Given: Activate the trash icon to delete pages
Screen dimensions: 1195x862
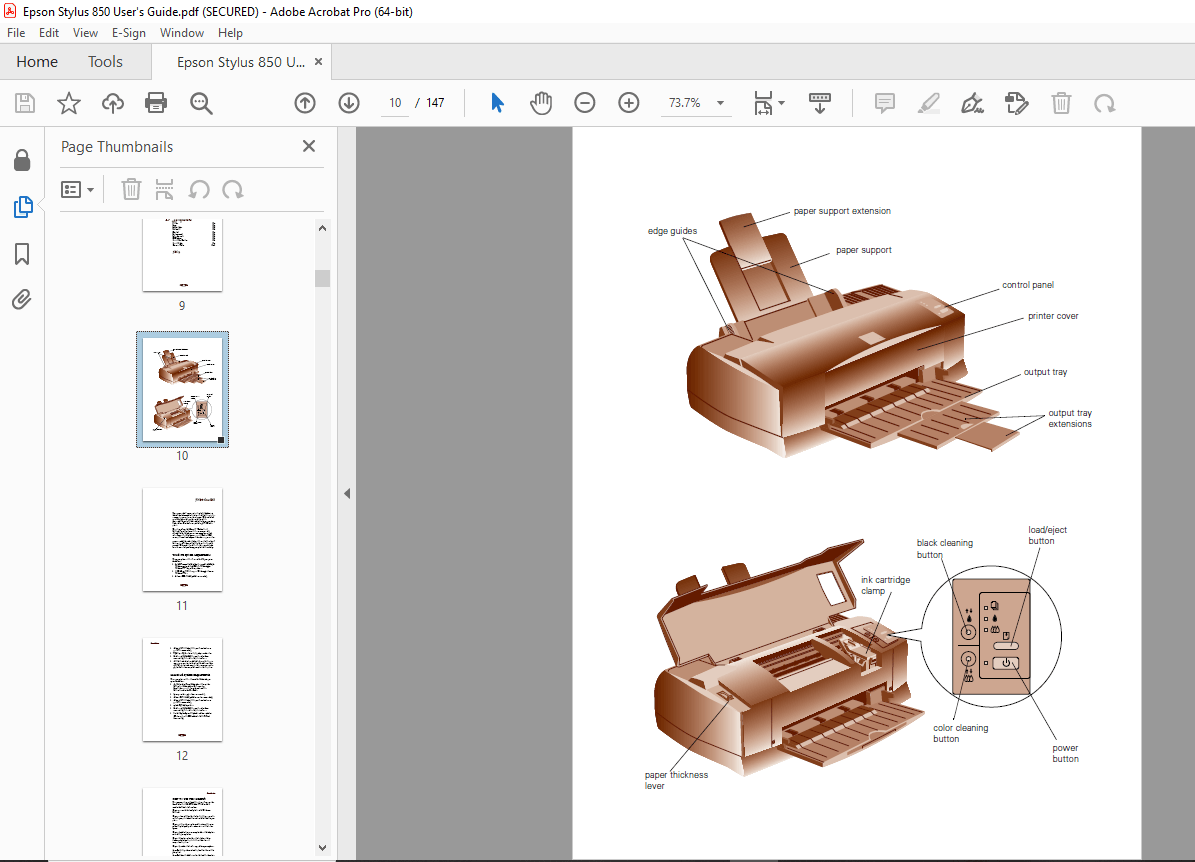Looking at the screenshot, I should [x=1061, y=103].
